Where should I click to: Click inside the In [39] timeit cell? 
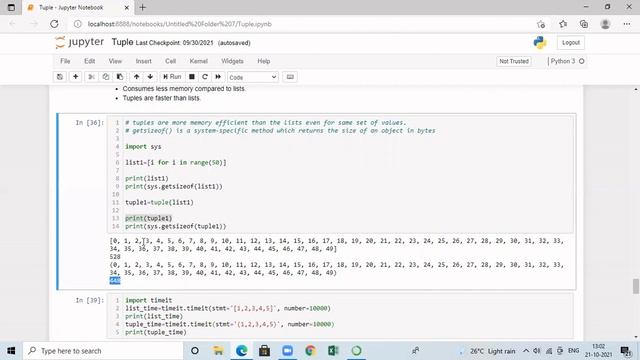click(340, 316)
